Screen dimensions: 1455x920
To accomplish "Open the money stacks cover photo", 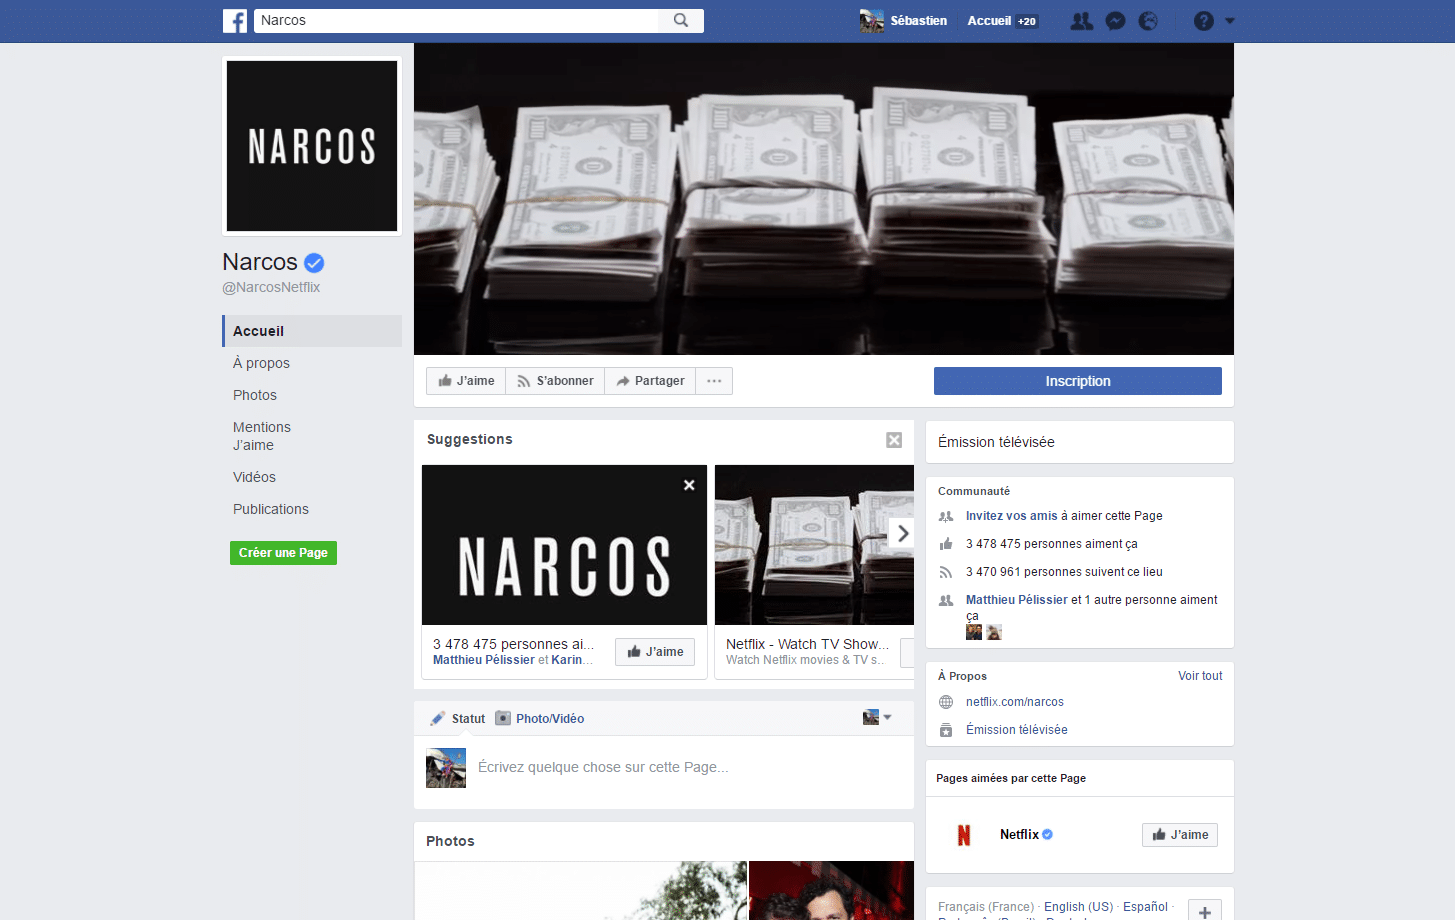I will (x=824, y=199).
